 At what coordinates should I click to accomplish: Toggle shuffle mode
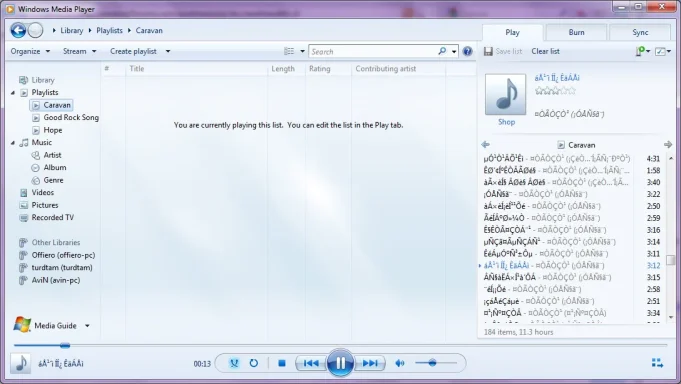(x=234, y=363)
